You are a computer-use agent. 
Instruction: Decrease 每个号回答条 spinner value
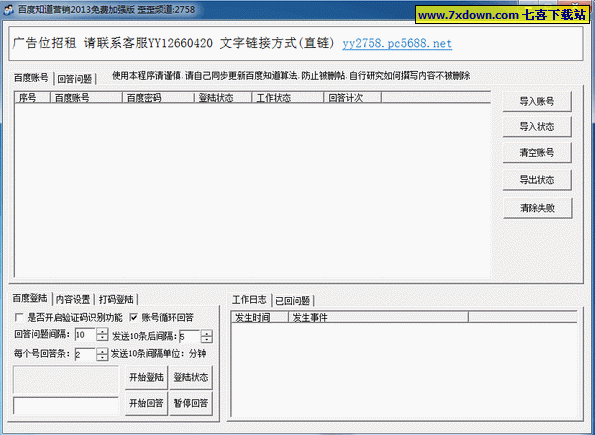pyautogui.click(x=102, y=358)
